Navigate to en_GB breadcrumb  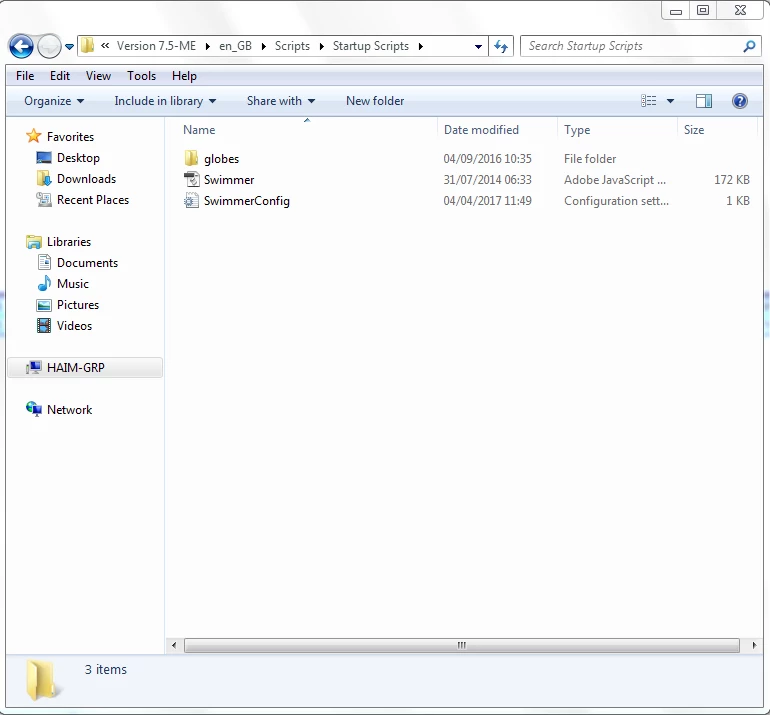(x=235, y=46)
